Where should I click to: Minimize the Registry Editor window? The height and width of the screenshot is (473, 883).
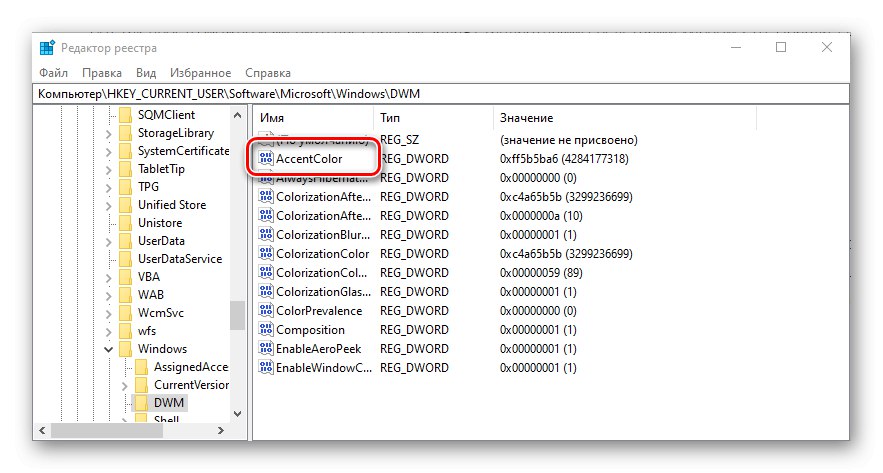(x=736, y=47)
